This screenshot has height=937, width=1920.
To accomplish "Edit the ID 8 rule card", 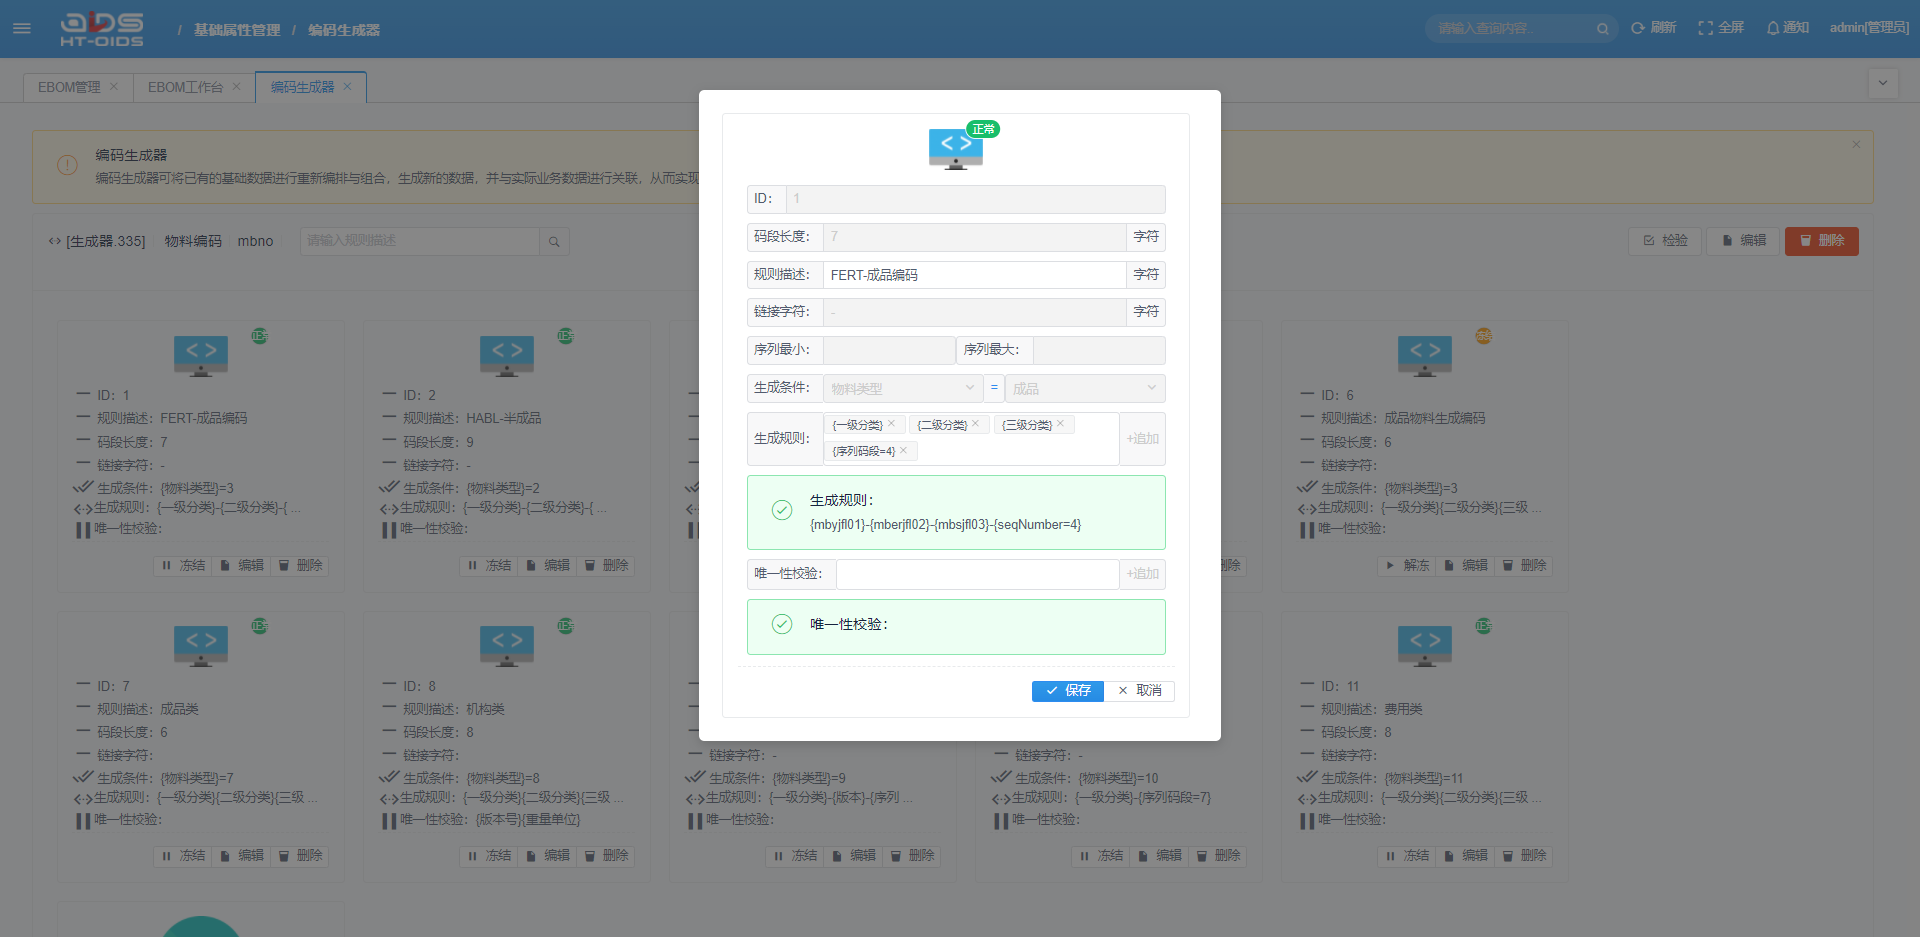I will click(548, 856).
